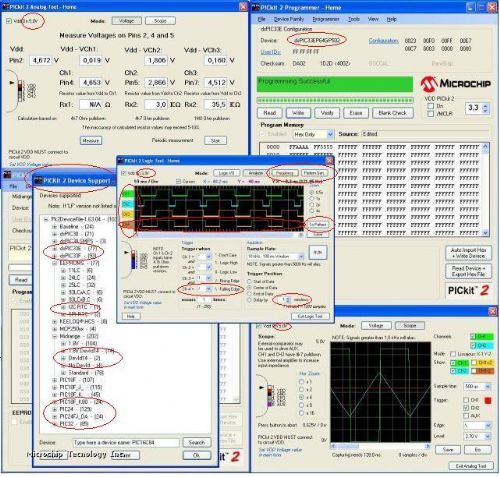Expand the PIC24 node in the device tree
This screenshot has width=500, height=477.
click(x=54, y=409)
